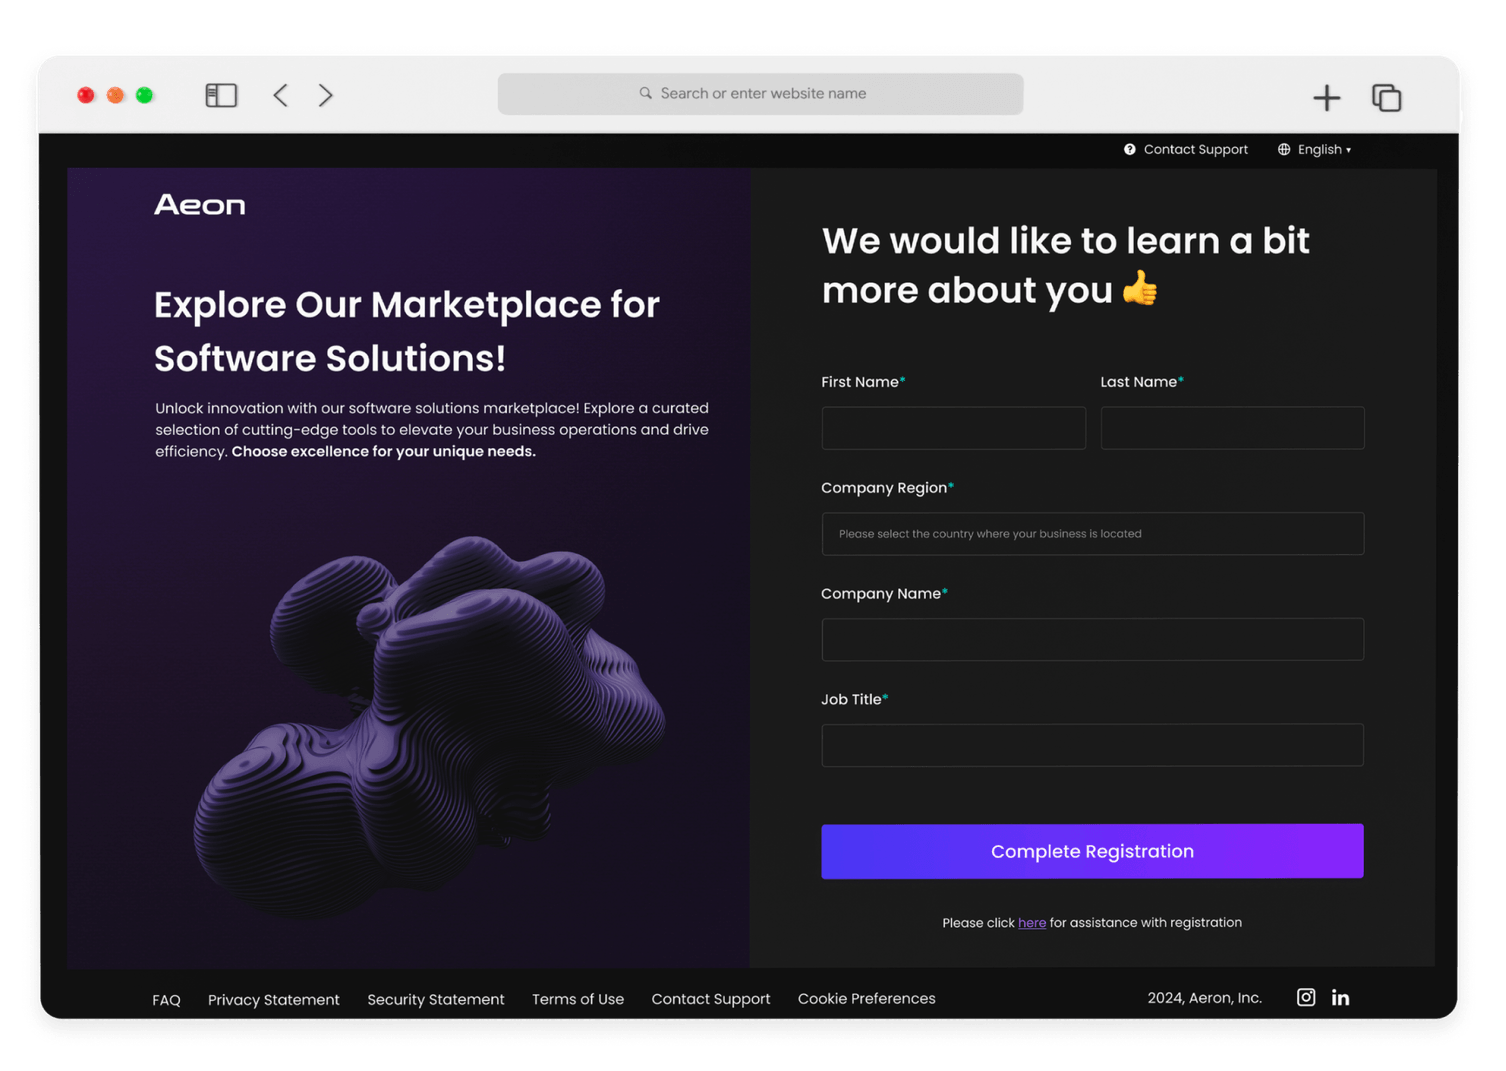This screenshot has width=1506, height=1071.
Task: Open the Cookie Preferences footer link
Action: pyautogui.click(x=867, y=999)
